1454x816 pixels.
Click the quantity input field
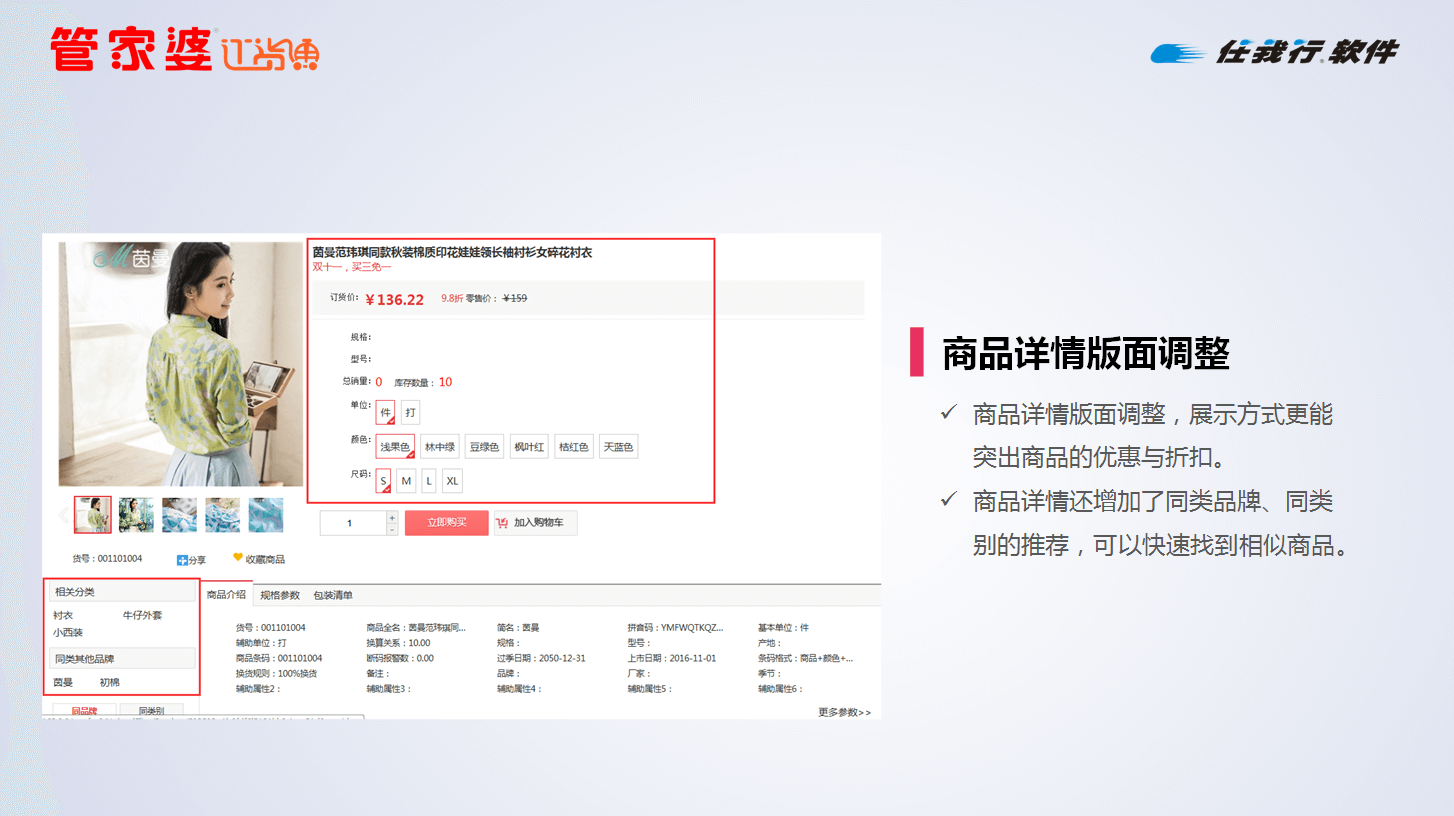tap(352, 523)
